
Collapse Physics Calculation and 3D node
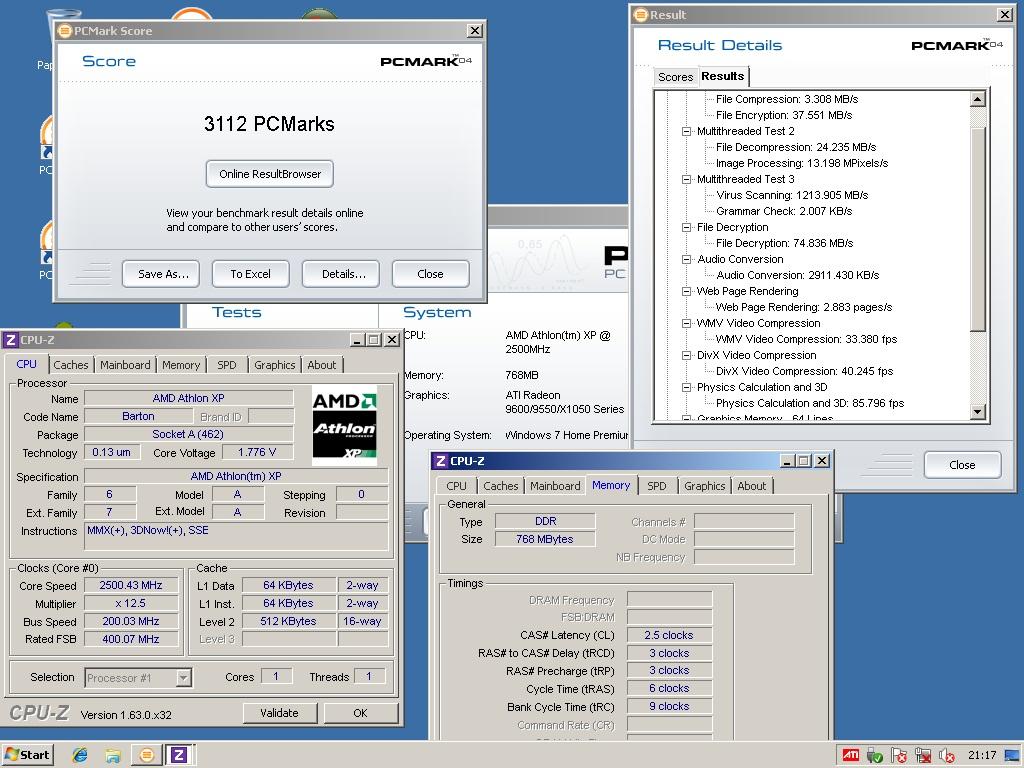[686, 387]
